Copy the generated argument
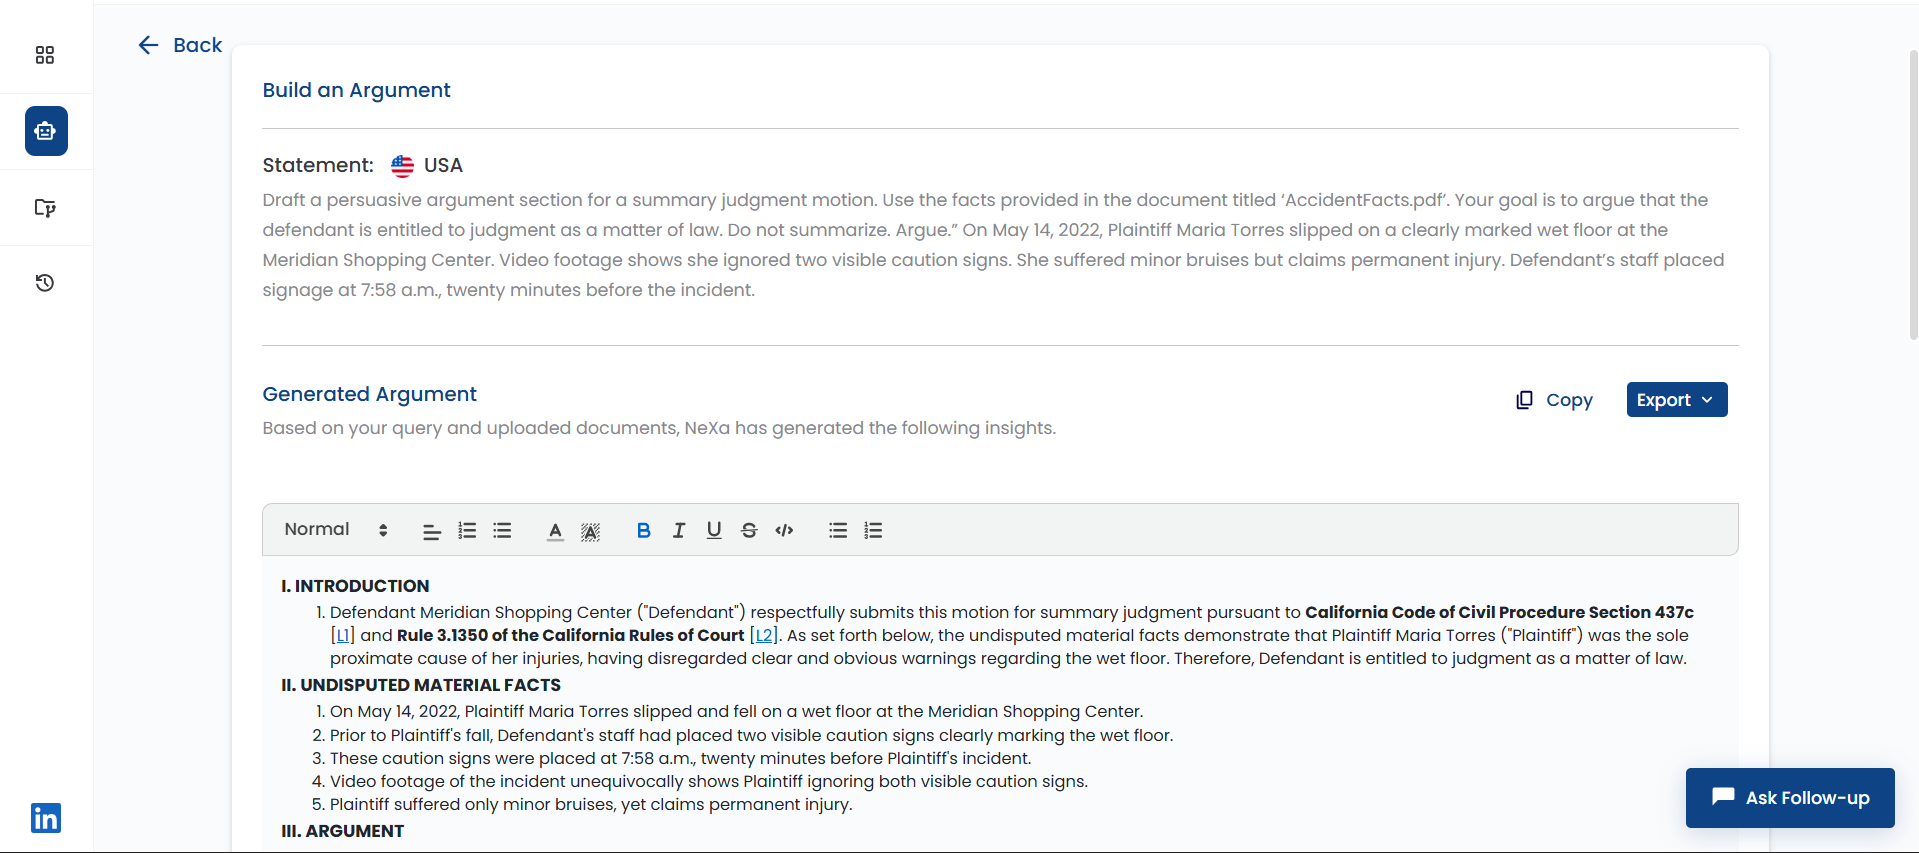The image size is (1919, 853). point(1555,400)
